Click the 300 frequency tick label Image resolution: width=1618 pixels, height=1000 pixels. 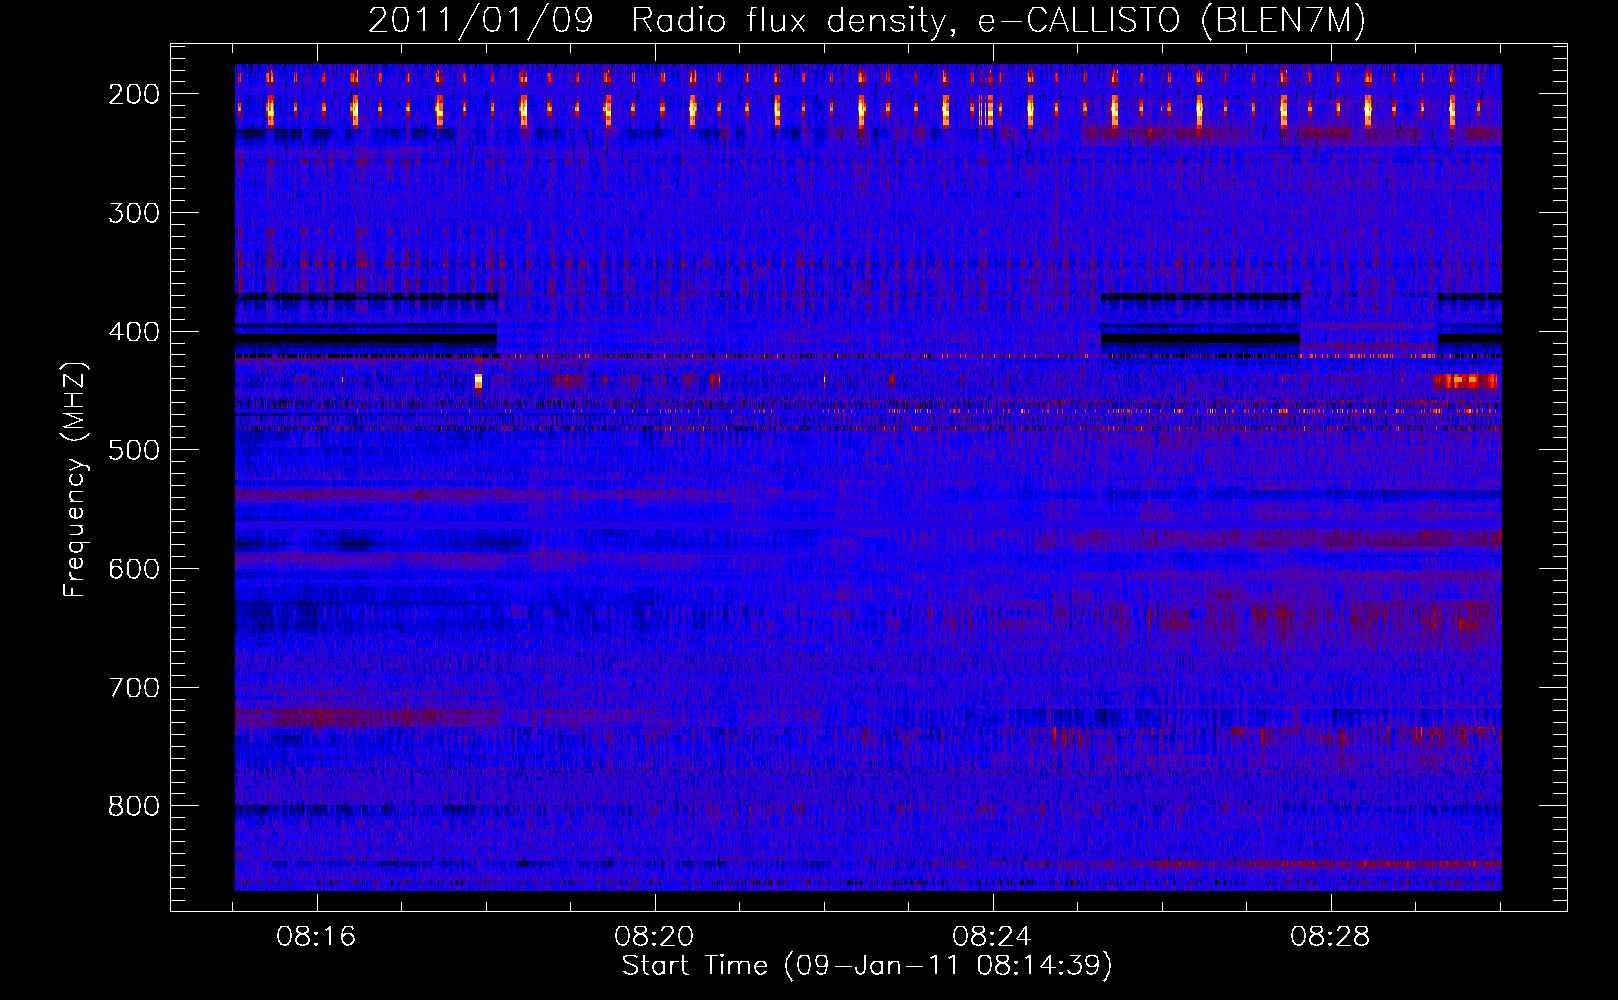tap(134, 213)
